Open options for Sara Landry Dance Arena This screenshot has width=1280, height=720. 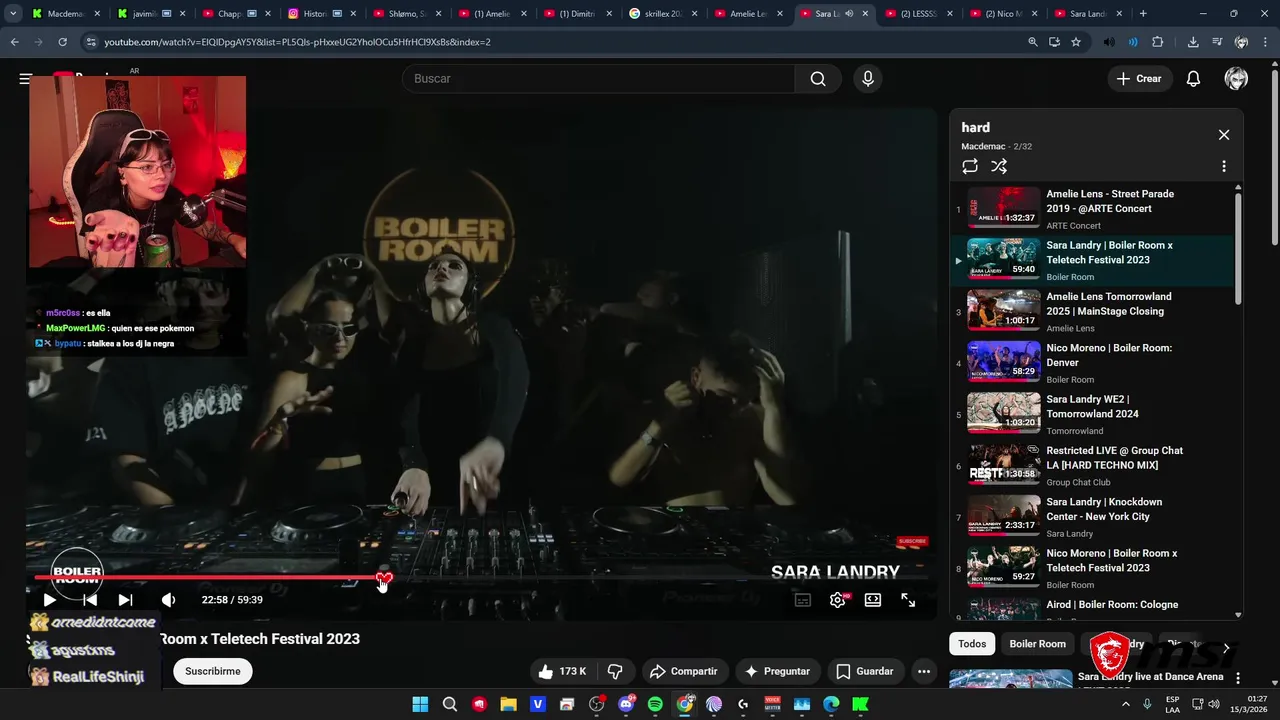click(x=1238, y=678)
